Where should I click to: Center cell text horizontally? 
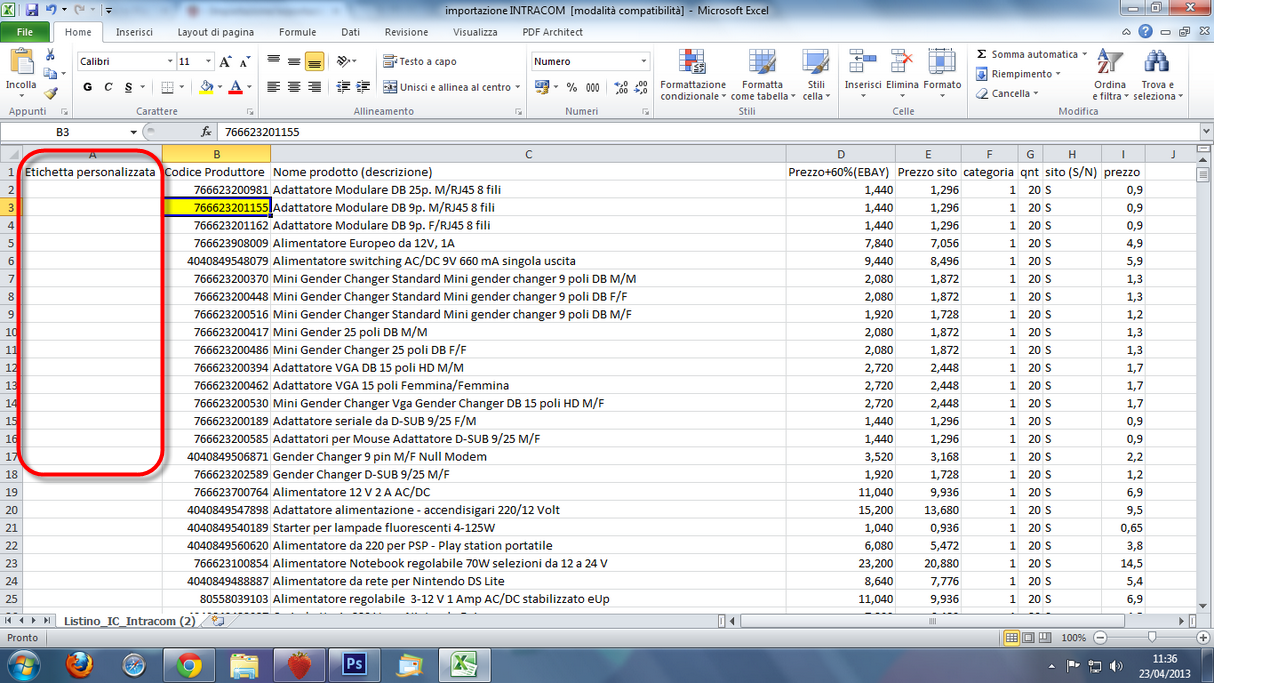click(x=294, y=87)
